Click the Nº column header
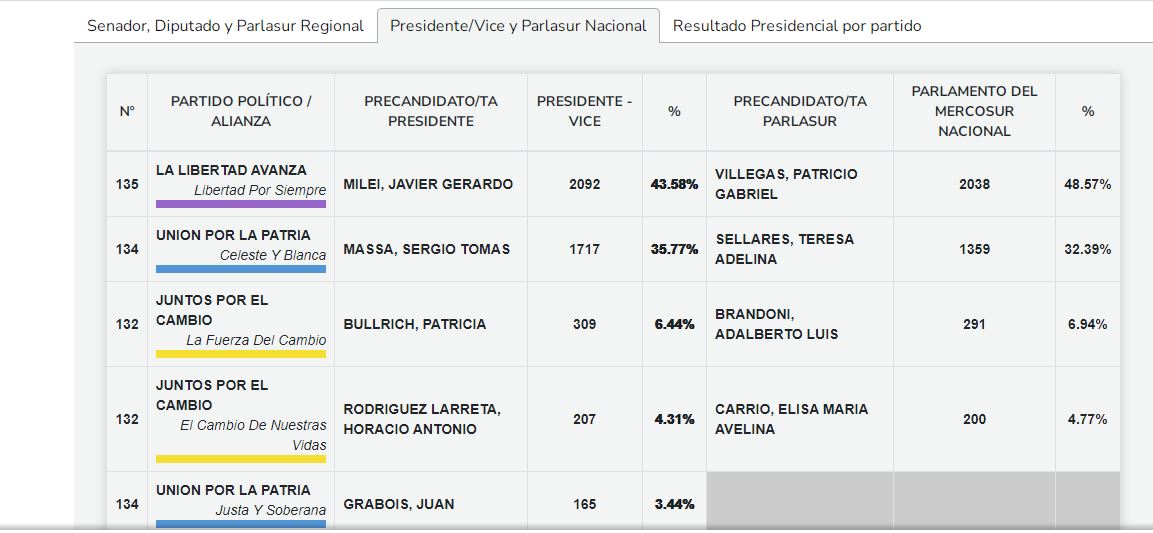 [127, 111]
